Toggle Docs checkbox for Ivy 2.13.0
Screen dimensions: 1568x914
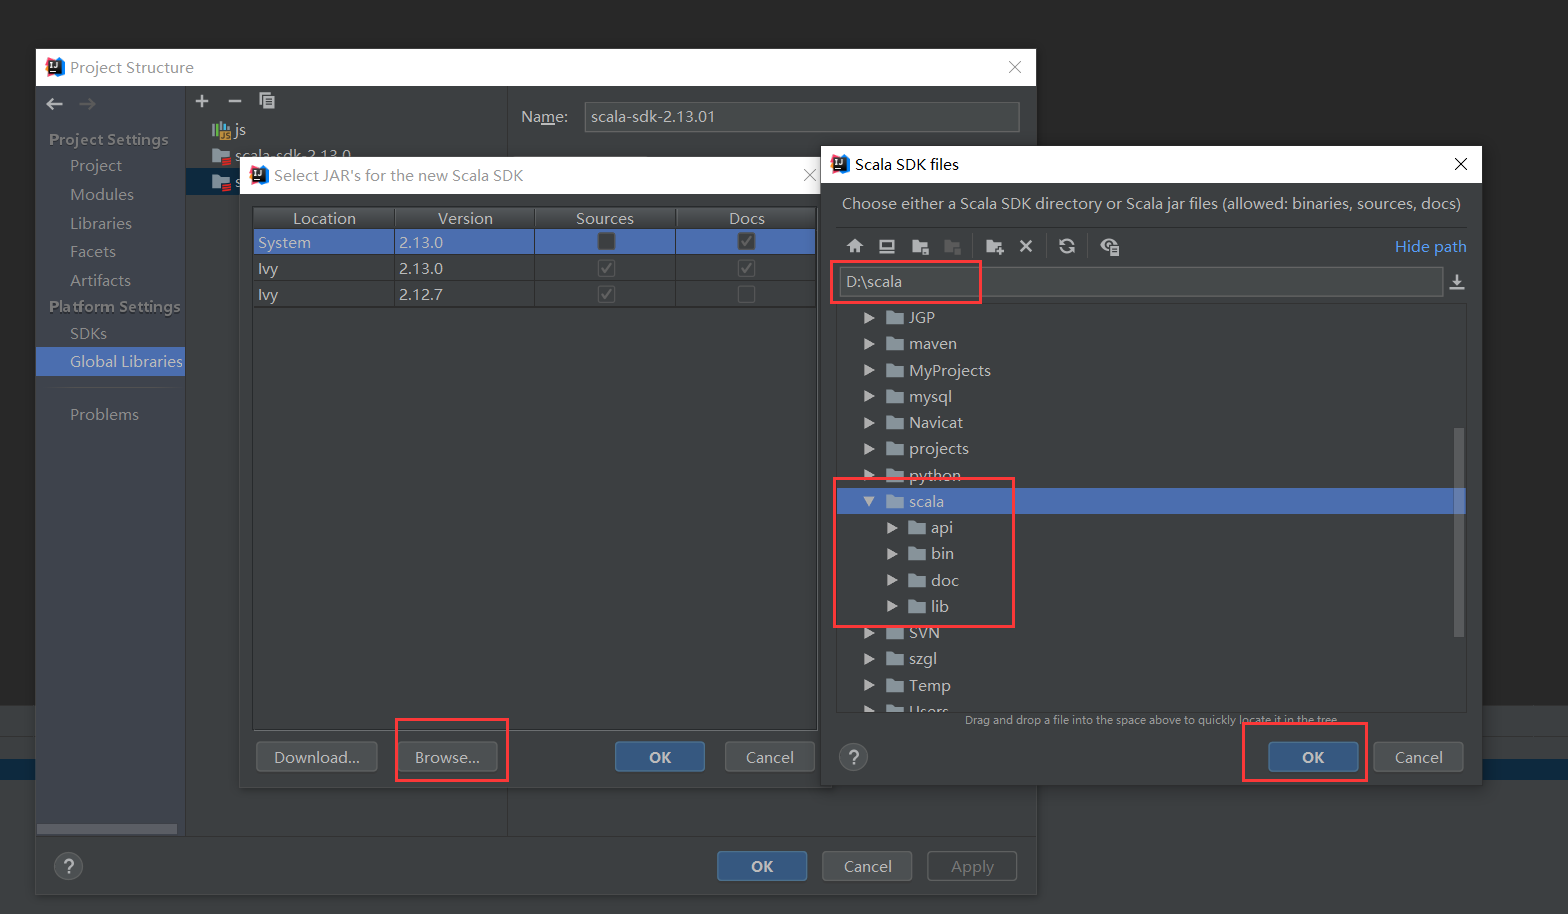(746, 268)
